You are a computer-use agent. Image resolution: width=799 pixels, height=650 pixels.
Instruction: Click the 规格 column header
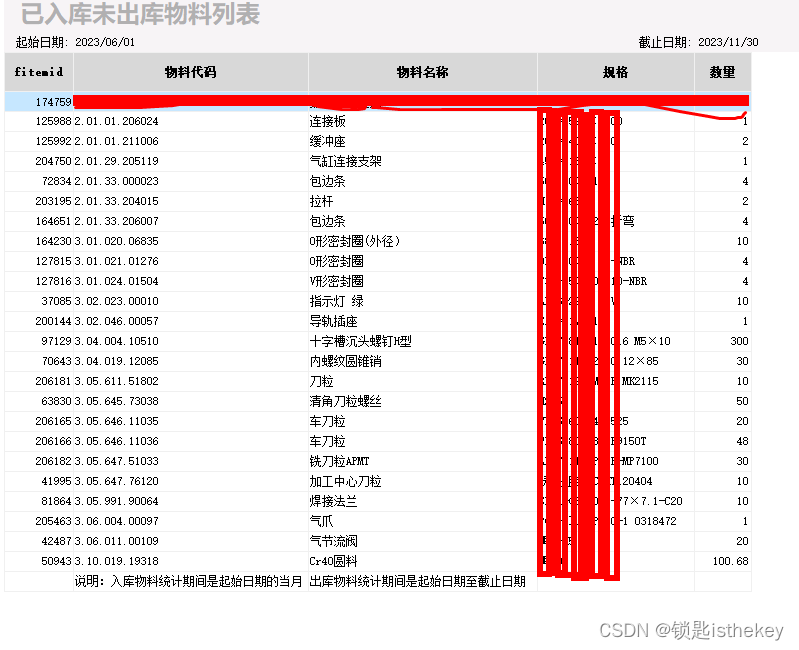click(x=616, y=72)
